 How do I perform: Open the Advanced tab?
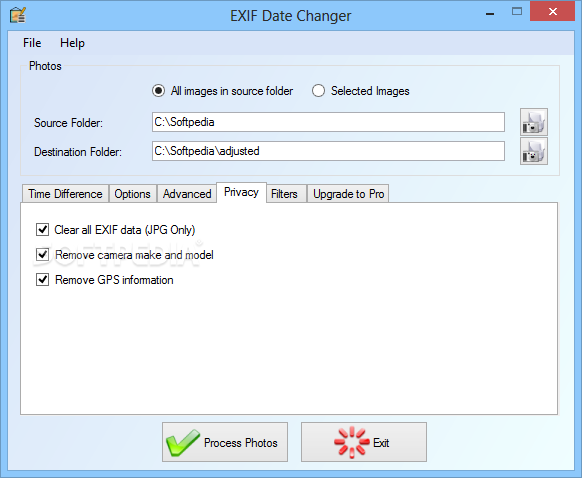pyautogui.click(x=187, y=194)
